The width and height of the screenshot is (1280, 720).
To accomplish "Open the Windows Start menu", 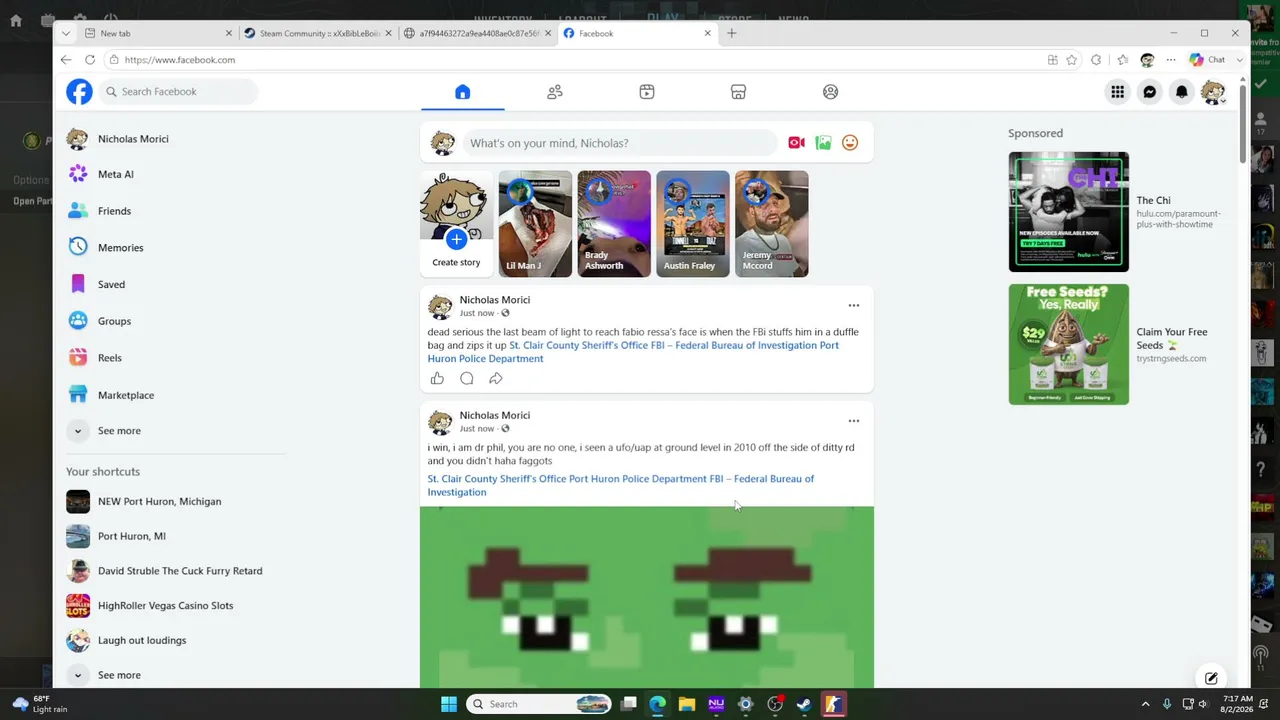I will pyautogui.click(x=449, y=704).
